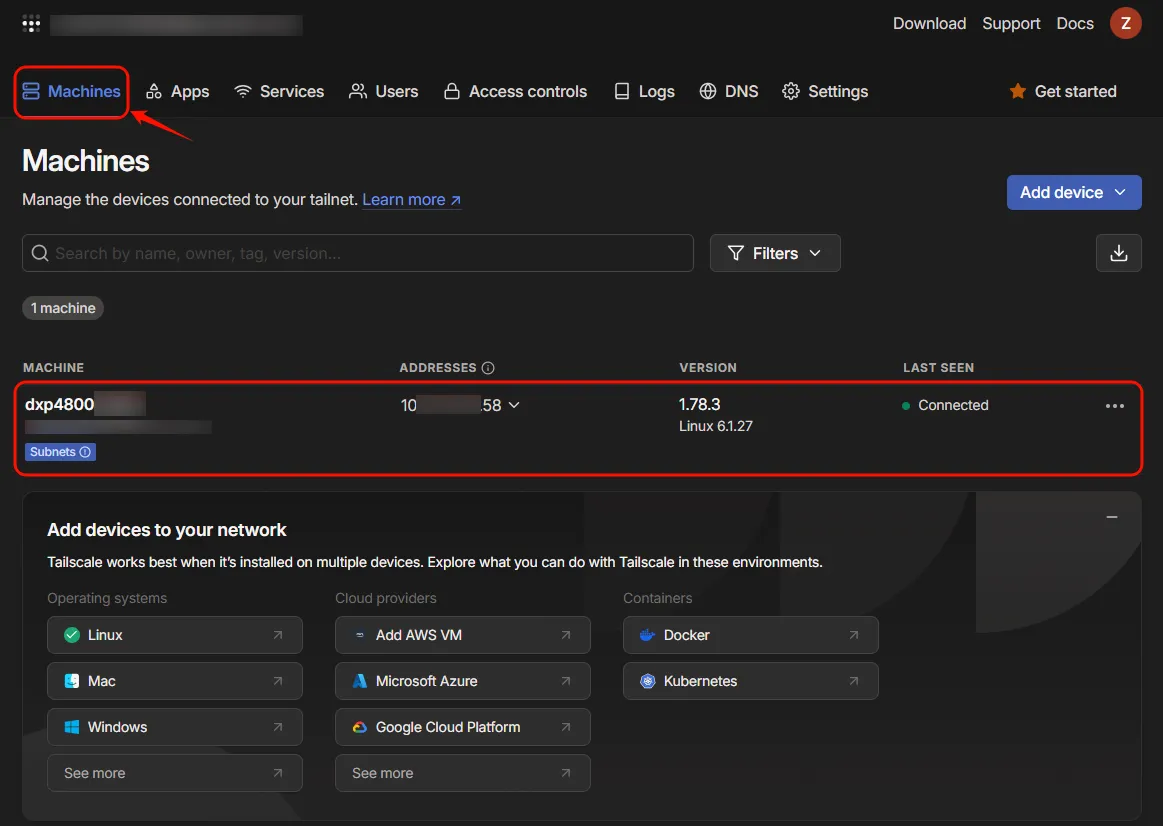1163x826 pixels.
Task: Switch to the Access controls tab
Action: [514, 91]
